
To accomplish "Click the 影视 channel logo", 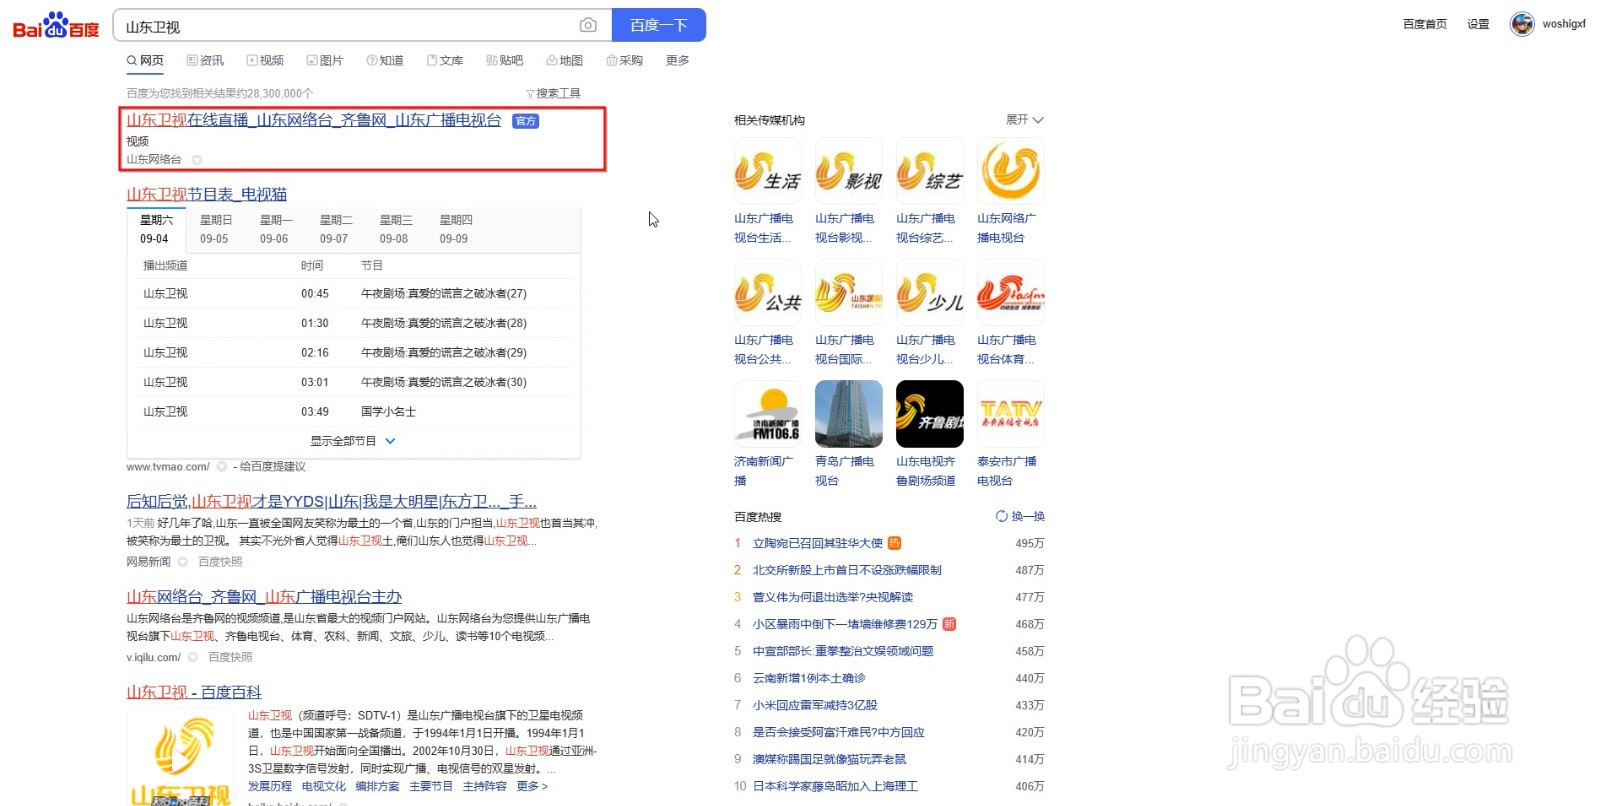I will click(849, 171).
